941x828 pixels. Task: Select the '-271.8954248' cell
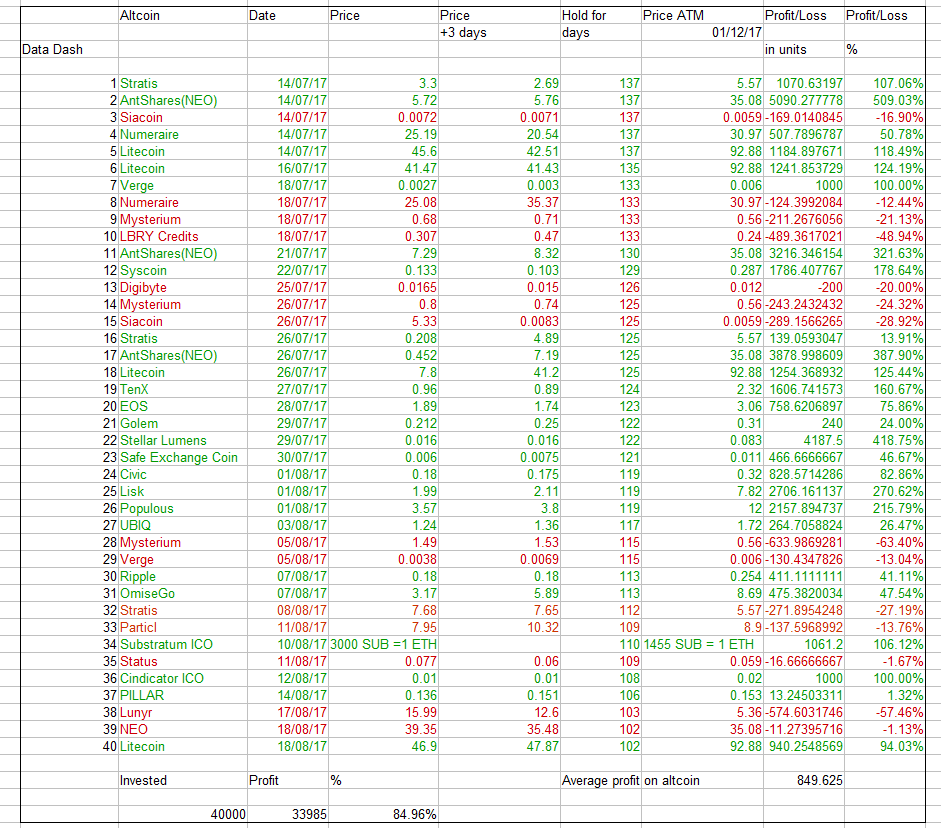pyautogui.click(x=804, y=610)
